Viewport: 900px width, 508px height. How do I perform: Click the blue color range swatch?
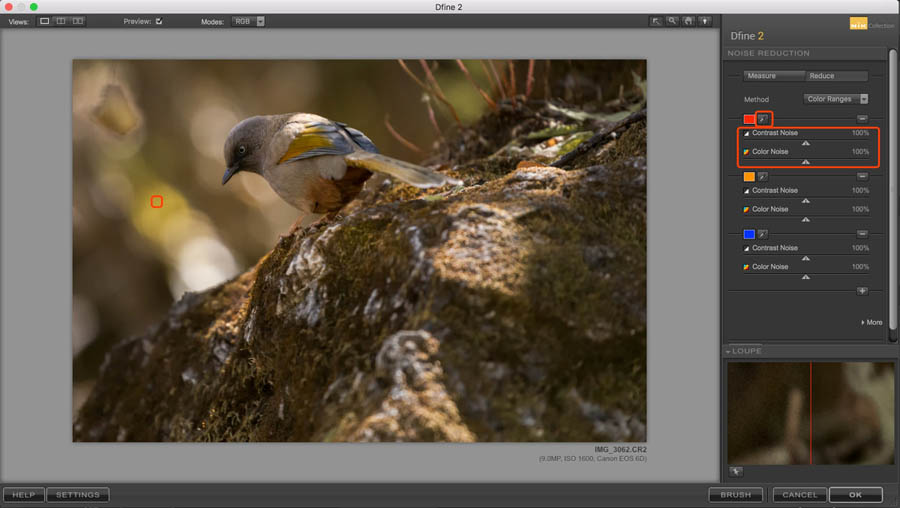click(749, 234)
